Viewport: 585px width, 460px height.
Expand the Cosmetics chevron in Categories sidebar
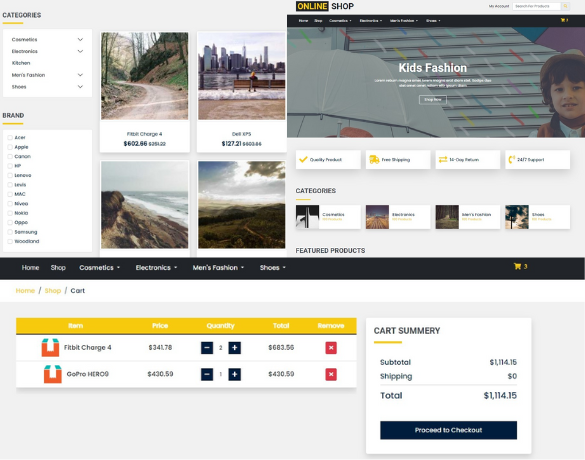click(x=80, y=40)
